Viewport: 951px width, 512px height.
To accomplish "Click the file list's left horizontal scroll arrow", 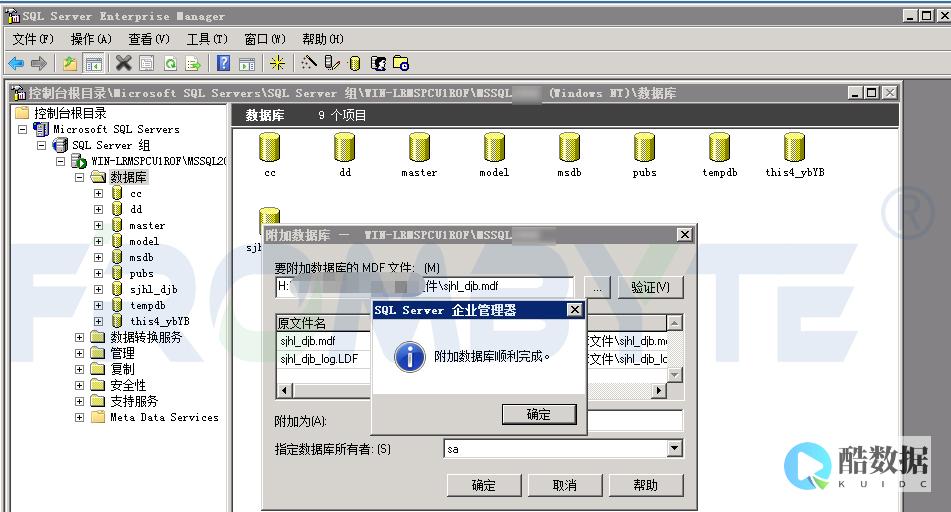I will tap(284, 391).
